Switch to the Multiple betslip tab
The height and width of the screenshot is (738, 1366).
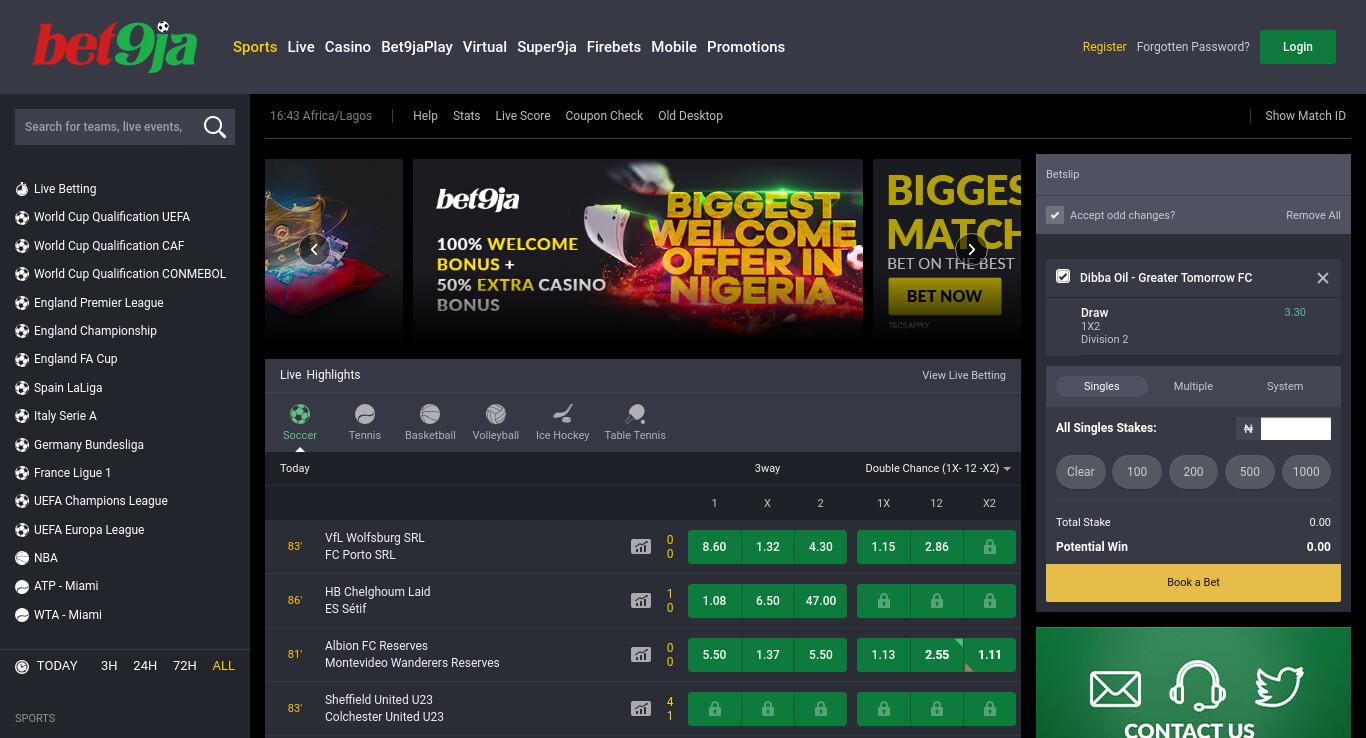tap(1193, 386)
